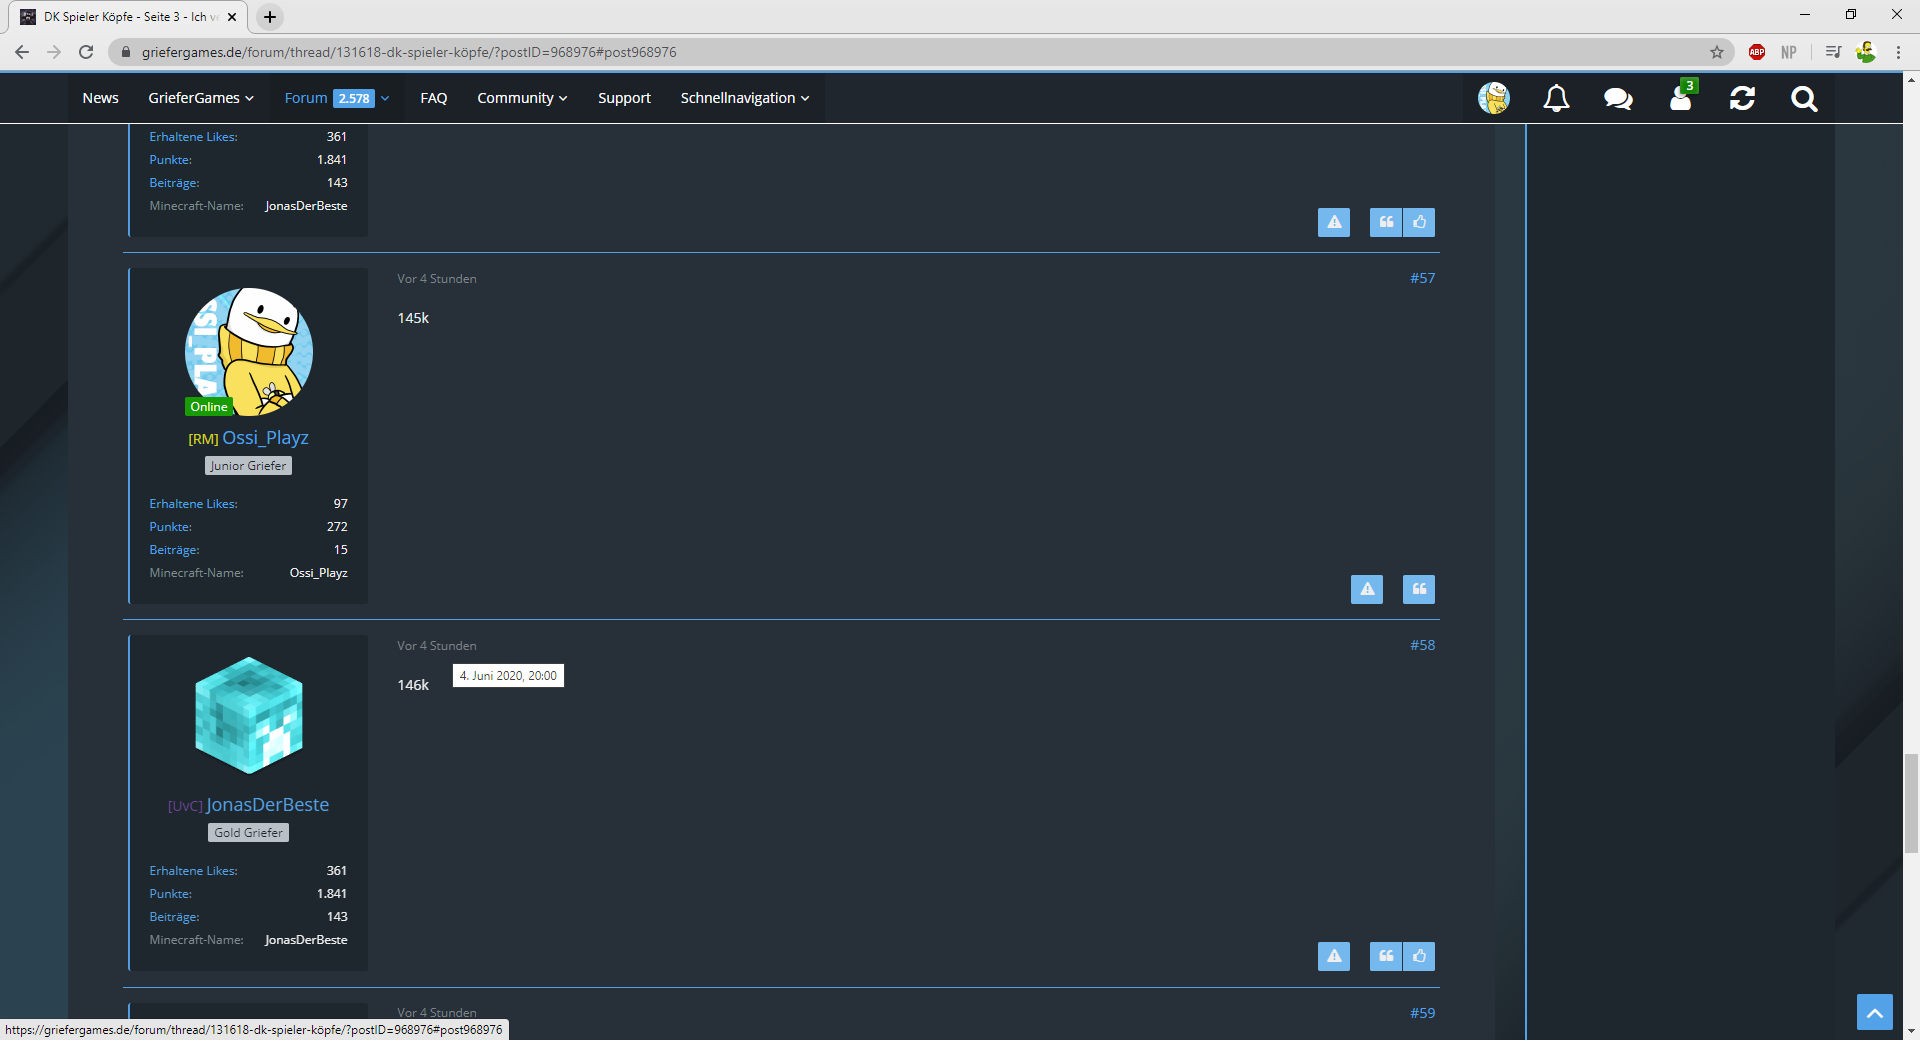Expand the Schnellnavigation dropdown menu
1920x1040 pixels.
pyautogui.click(x=745, y=98)
